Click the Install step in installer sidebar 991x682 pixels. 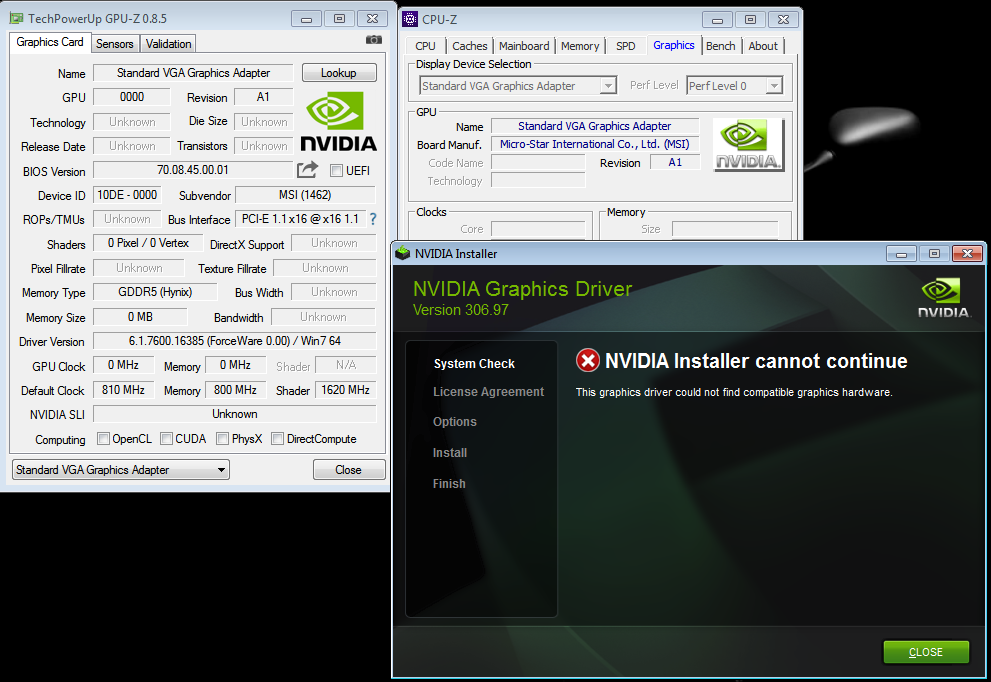449,453
